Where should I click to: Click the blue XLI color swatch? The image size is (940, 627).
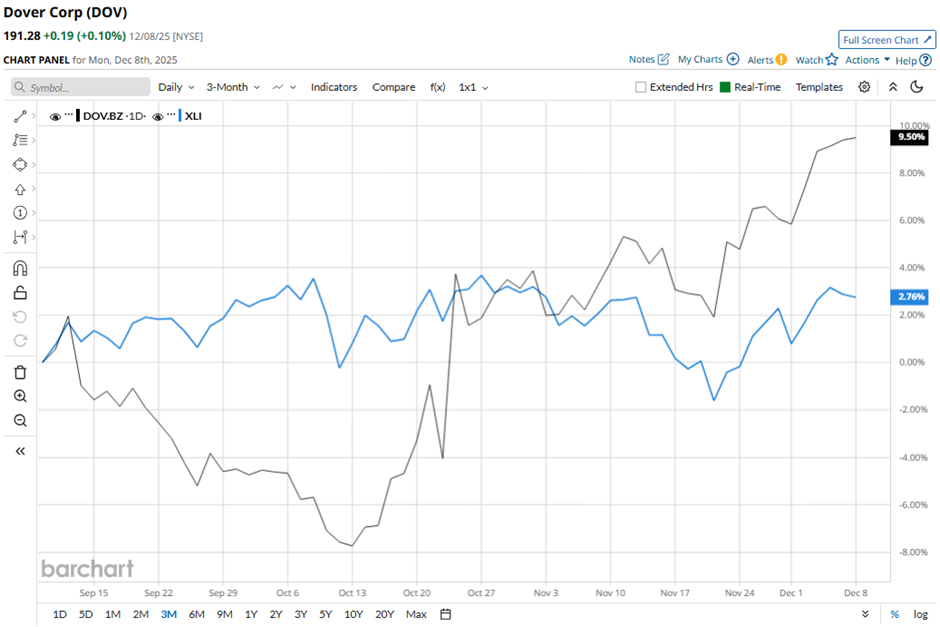click(180, 116)
